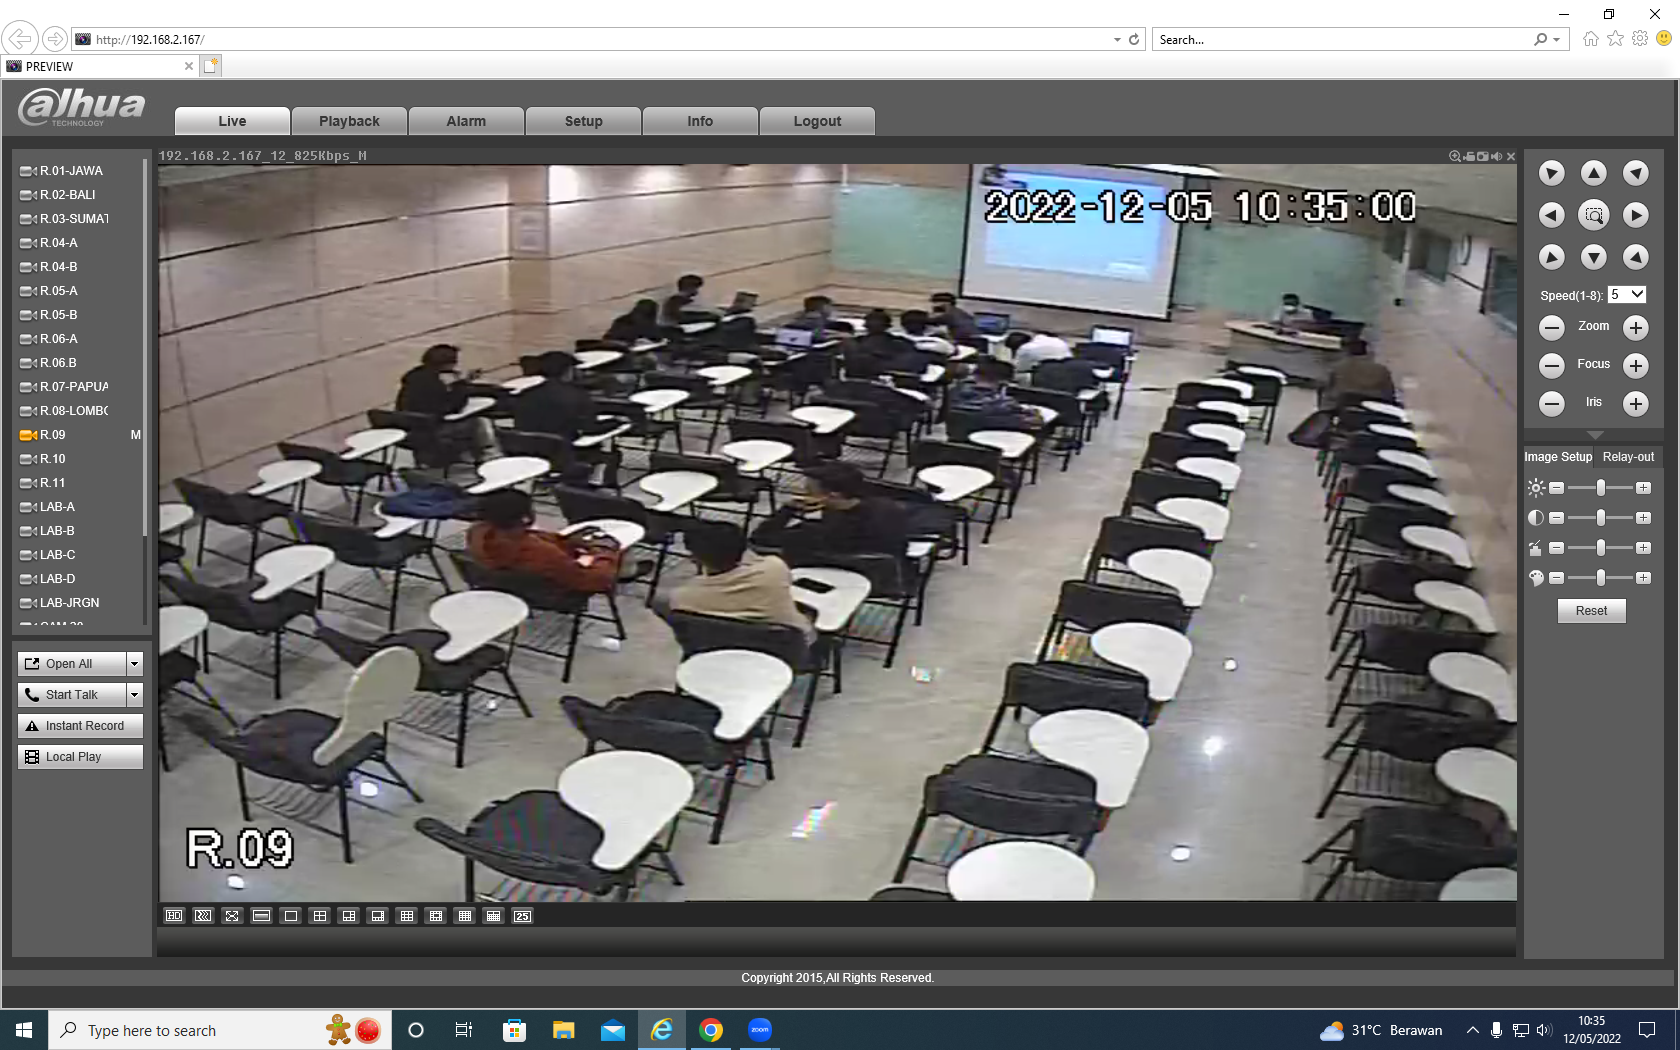
Task: Reset the image settings
Action: tap(1591, 611)
